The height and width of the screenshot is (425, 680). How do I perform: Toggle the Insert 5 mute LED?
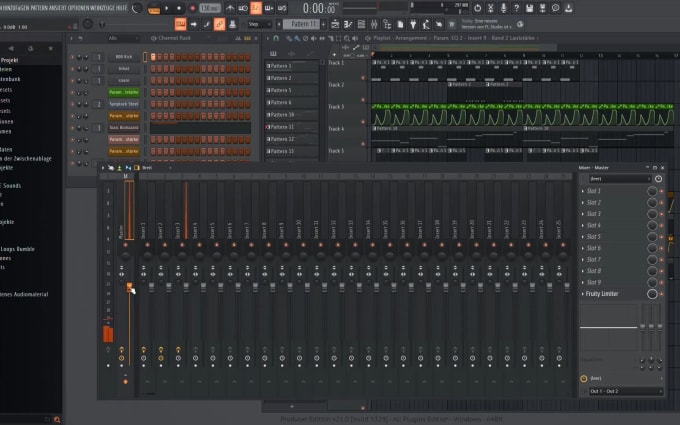[x=216, y=245]
